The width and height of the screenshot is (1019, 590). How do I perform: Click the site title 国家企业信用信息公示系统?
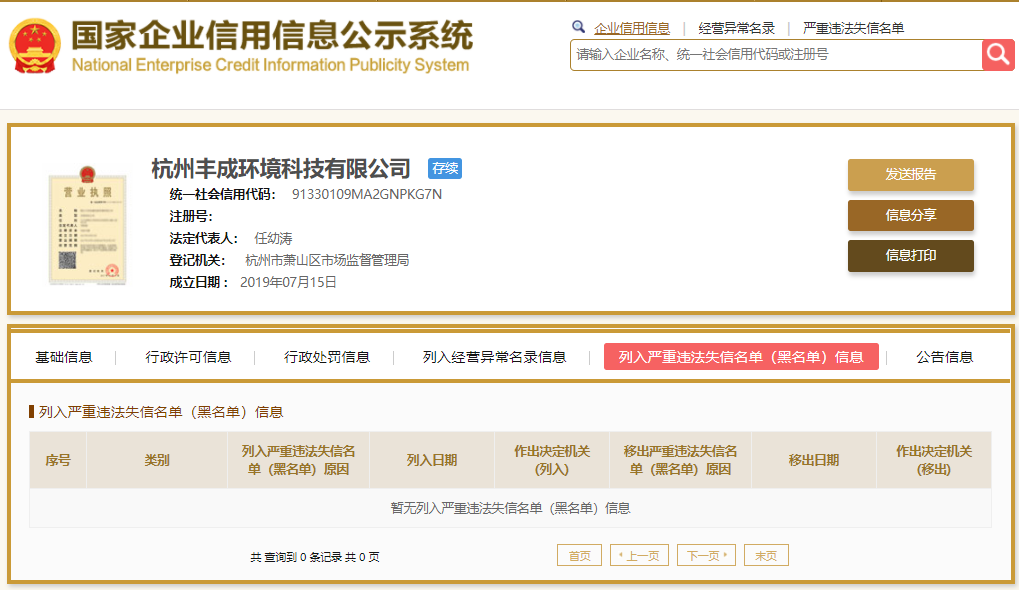272,35
